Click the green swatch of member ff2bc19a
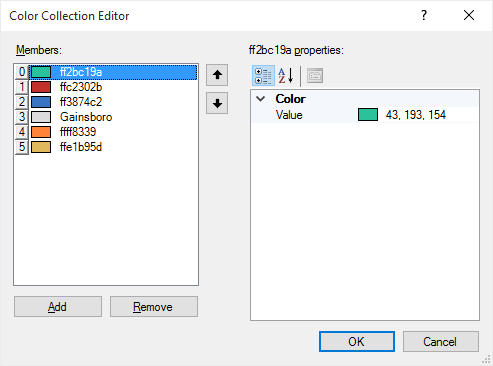The width and height of the screenshot is (493, 366). (41, 72)
